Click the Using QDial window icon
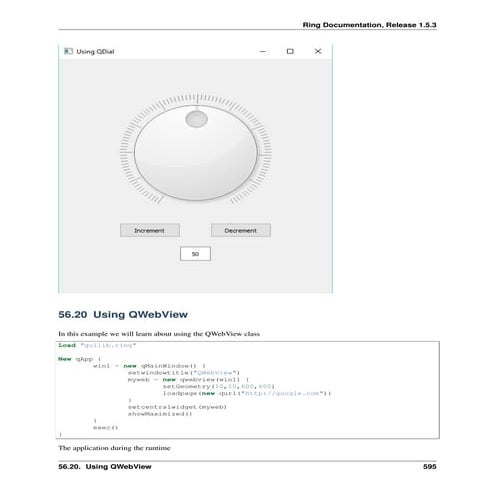Image resolution: width=495 pixels, height=495 pixels. point(68,51)
